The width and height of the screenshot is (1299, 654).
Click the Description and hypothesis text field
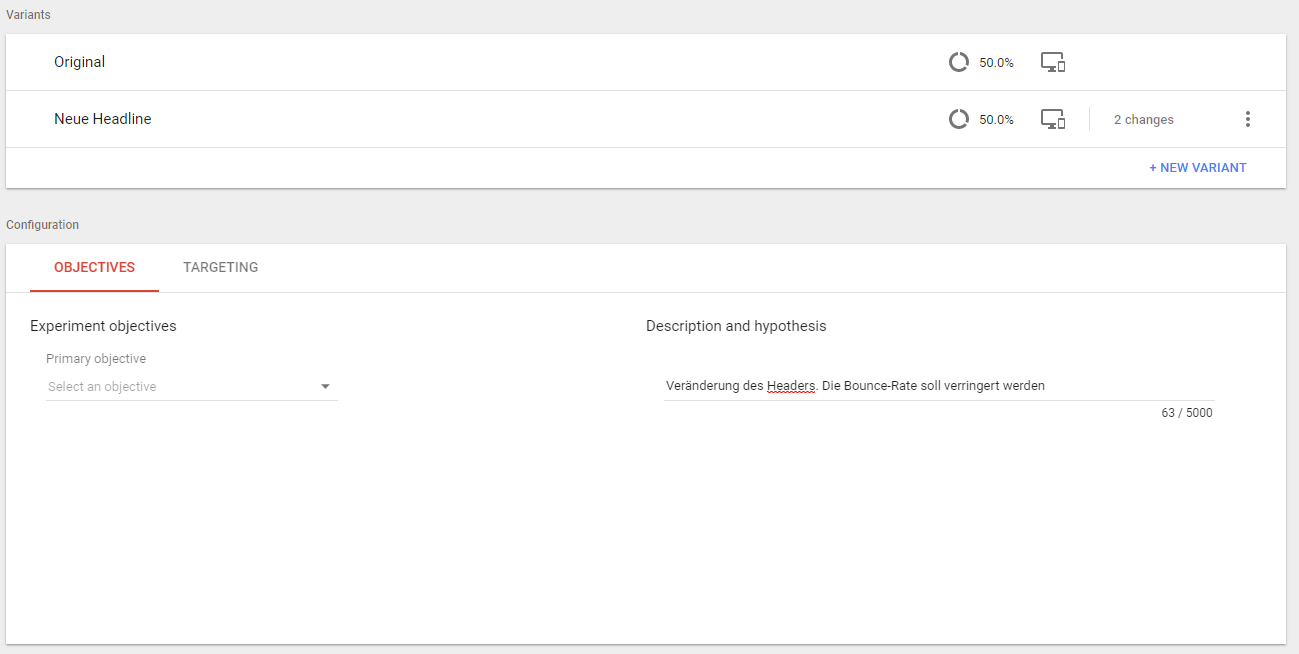[x=939, y=386]
